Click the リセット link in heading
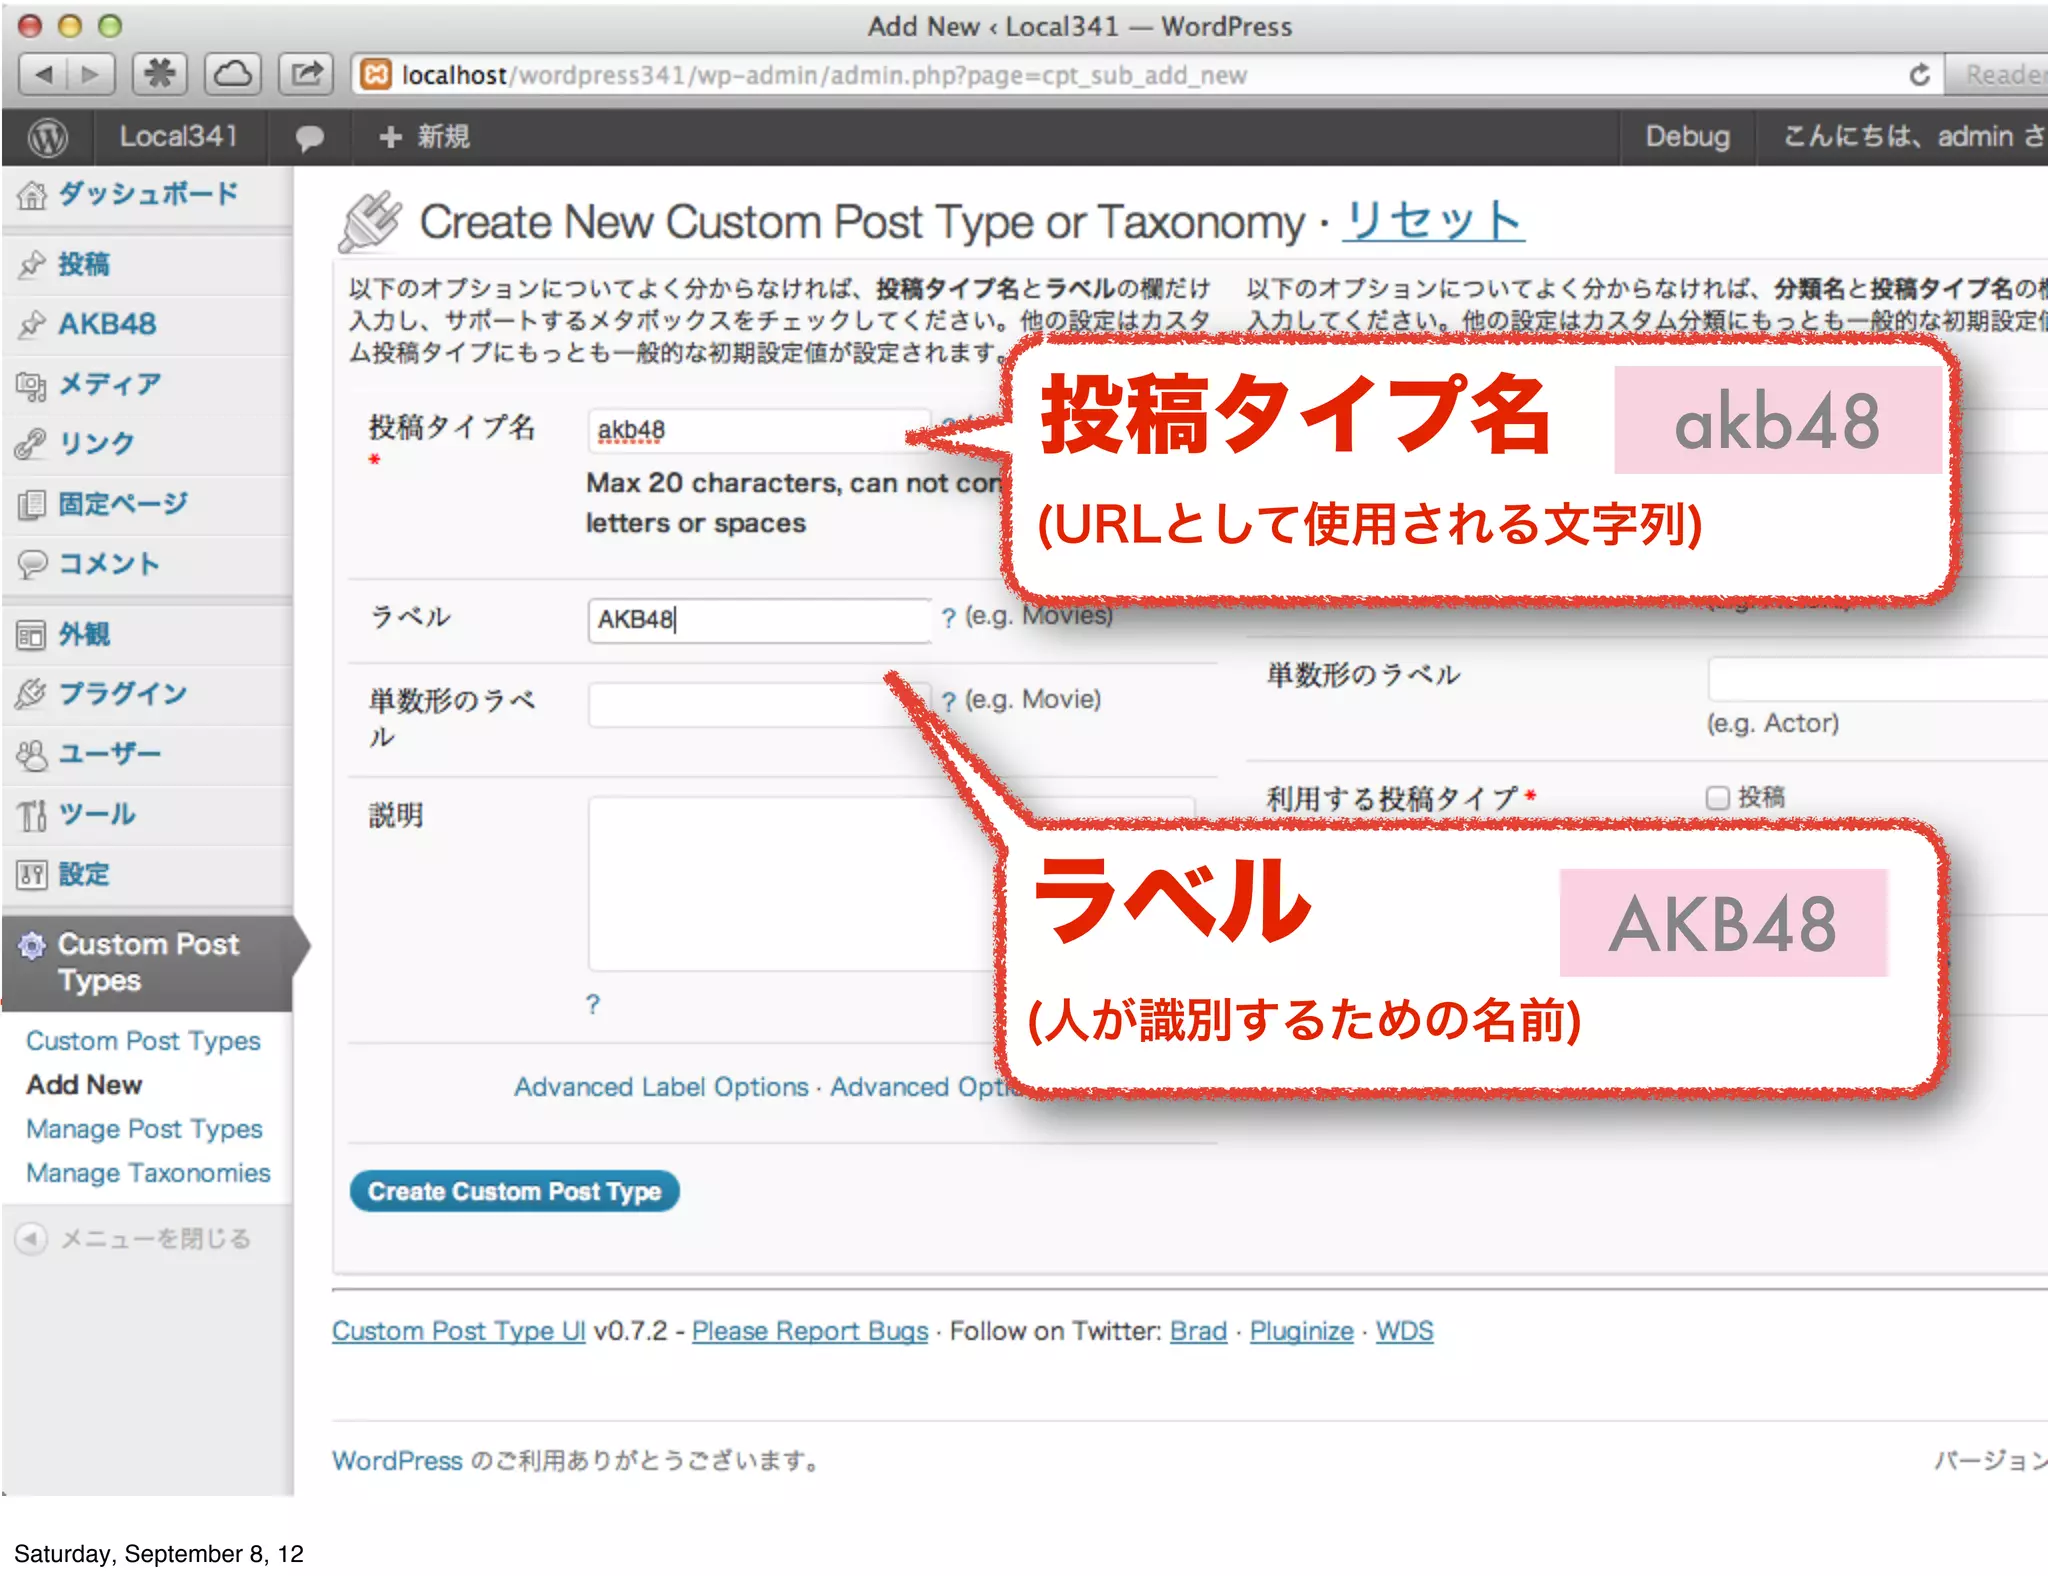The width and height of the screenshot is (2048, 1576). pos(1433,221)
